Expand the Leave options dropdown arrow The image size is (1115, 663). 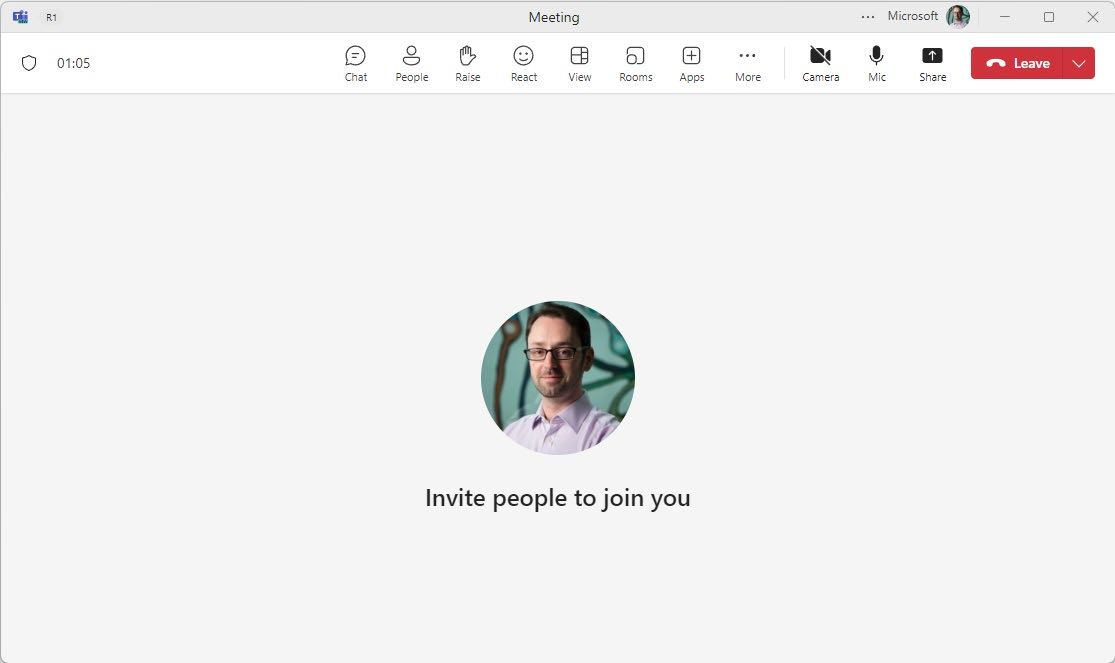[x=1078, y=63]
